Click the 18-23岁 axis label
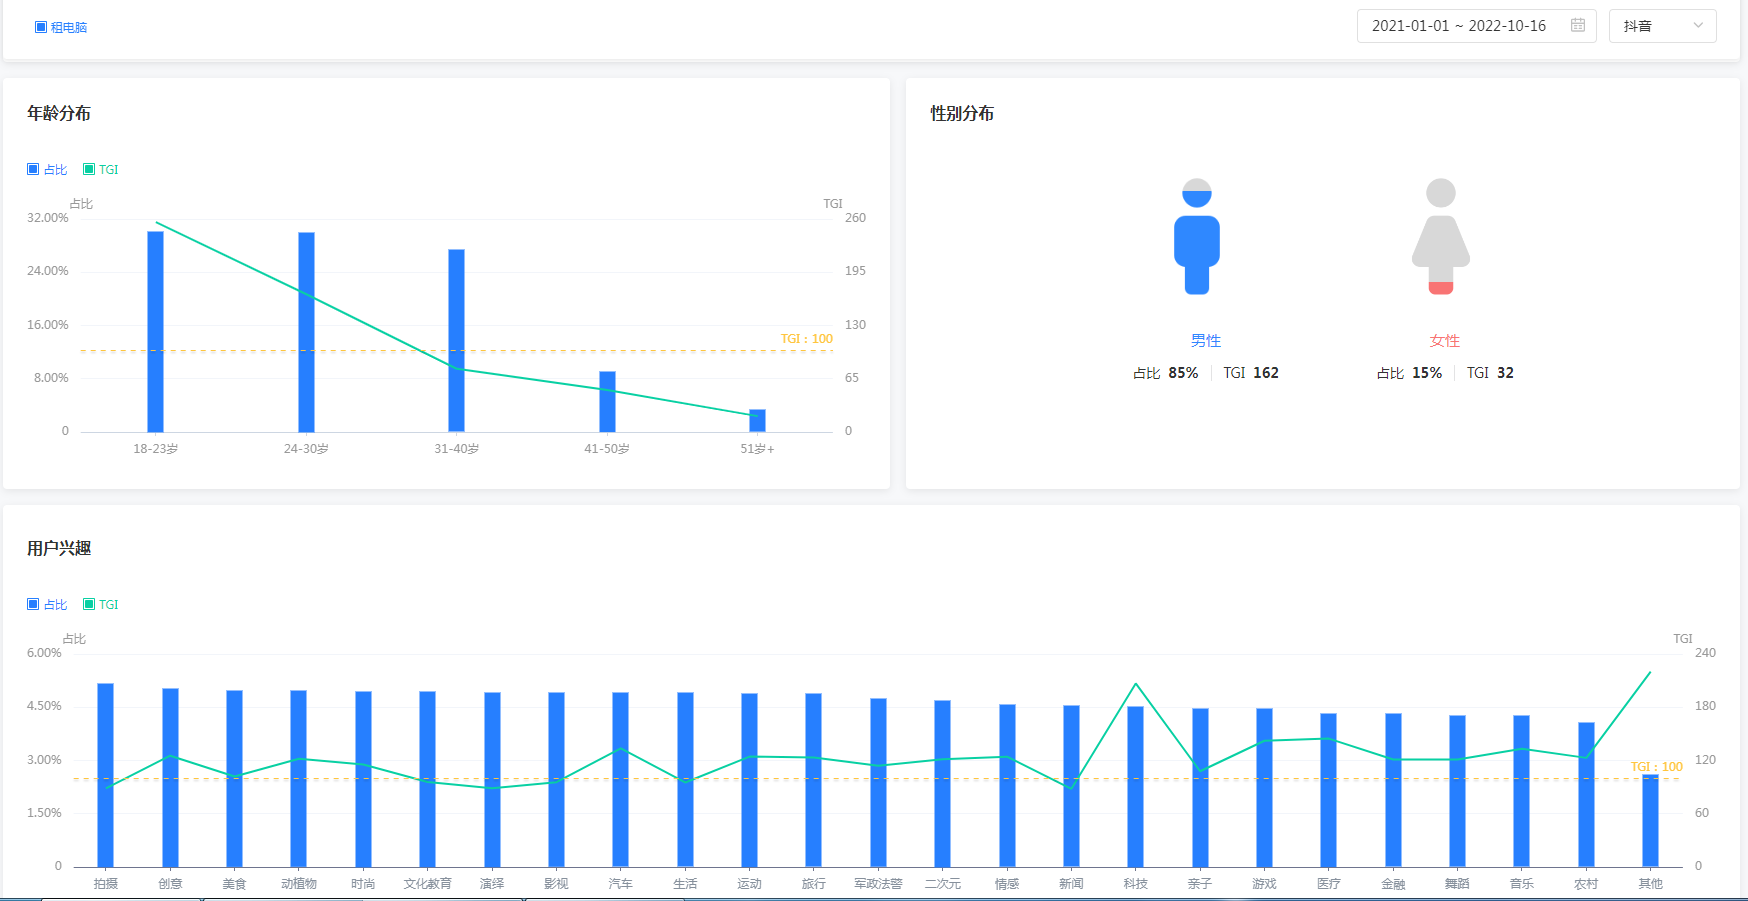 tap(156, 449)
